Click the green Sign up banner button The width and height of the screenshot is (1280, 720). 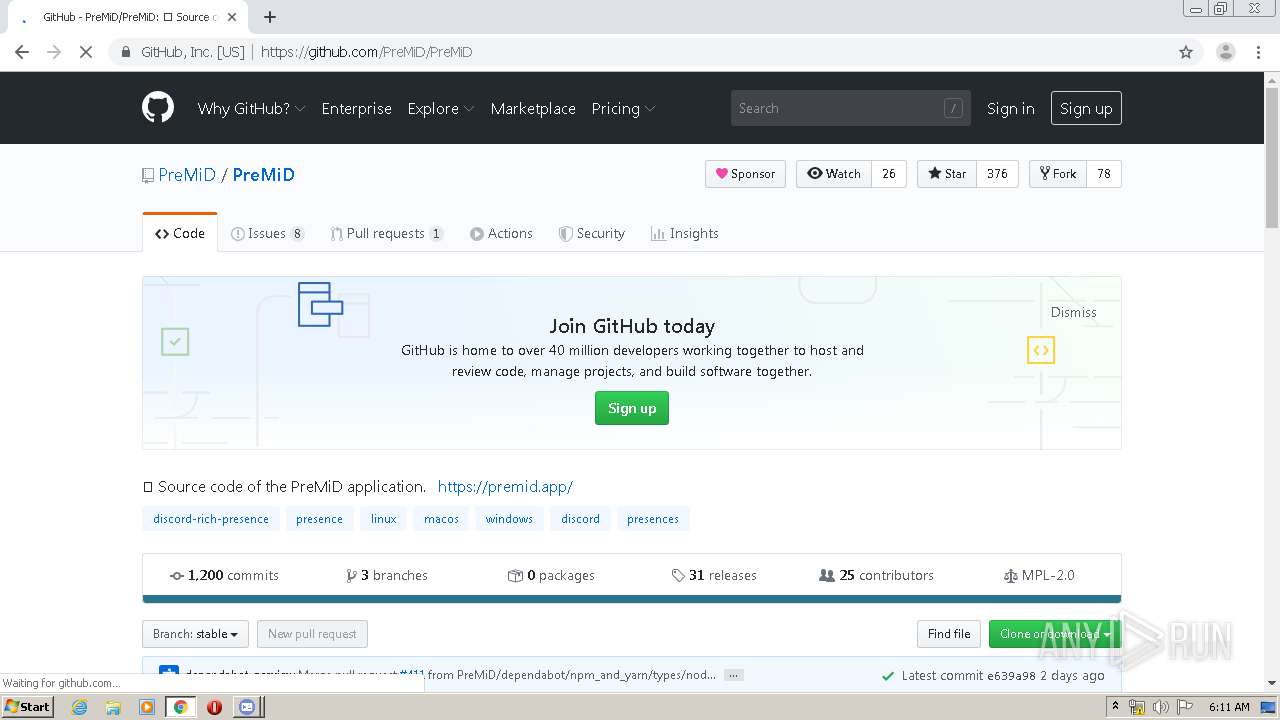632,408
